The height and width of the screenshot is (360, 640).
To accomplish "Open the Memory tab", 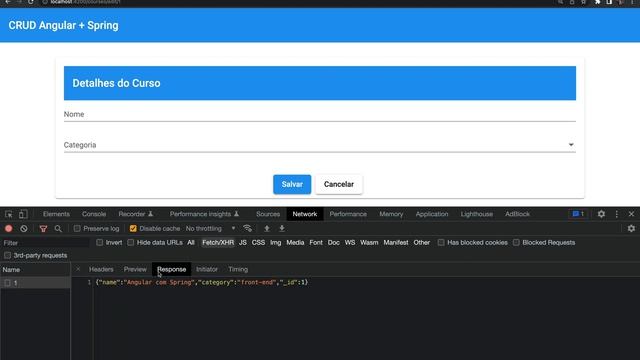I will (x=391, y=214).
